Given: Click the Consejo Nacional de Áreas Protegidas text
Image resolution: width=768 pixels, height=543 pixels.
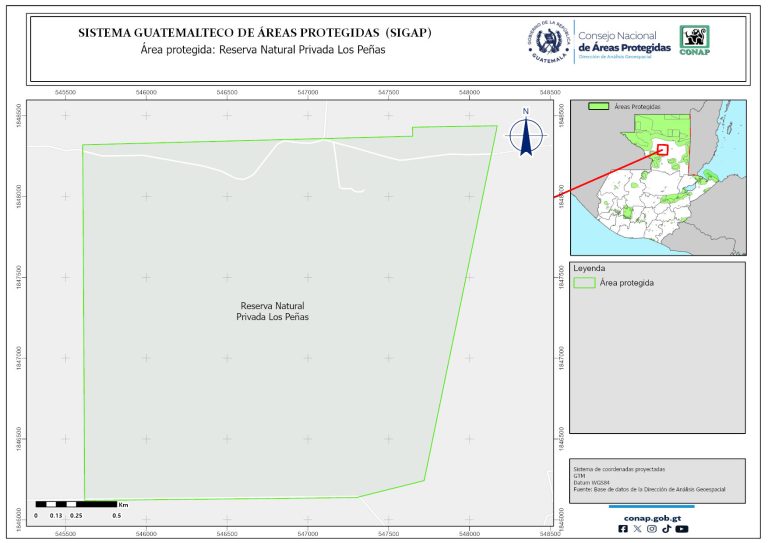Looking at the screenshot, I should [x=625, y=42].
